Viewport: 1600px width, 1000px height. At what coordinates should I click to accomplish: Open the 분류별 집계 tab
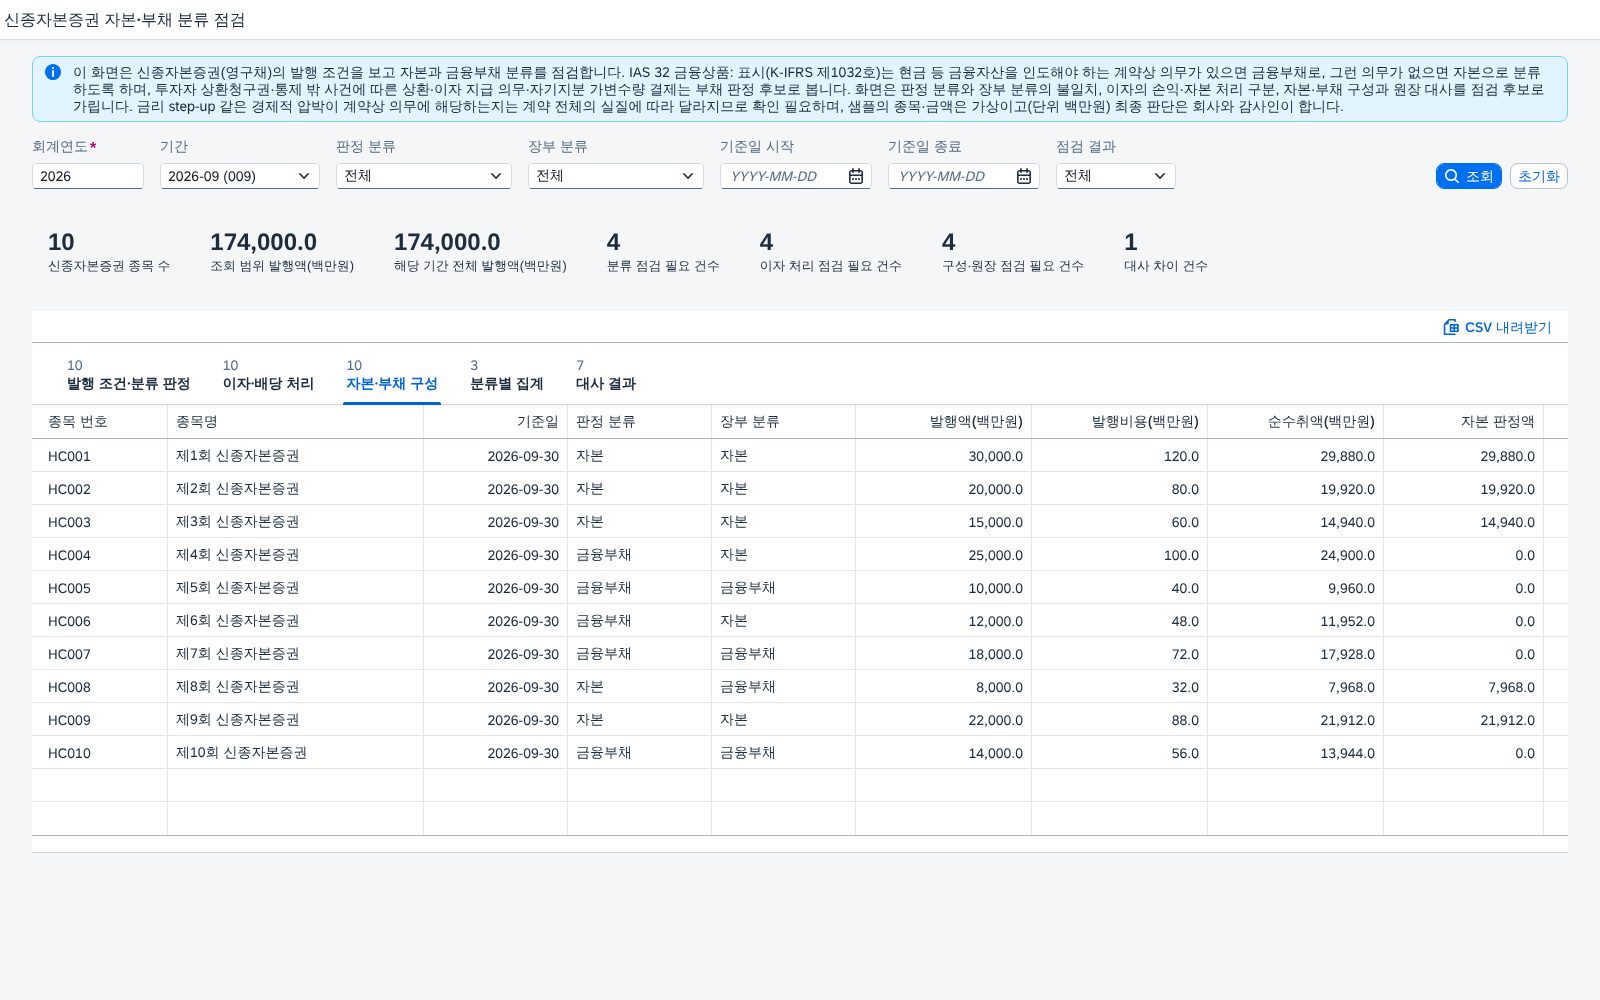507,375
